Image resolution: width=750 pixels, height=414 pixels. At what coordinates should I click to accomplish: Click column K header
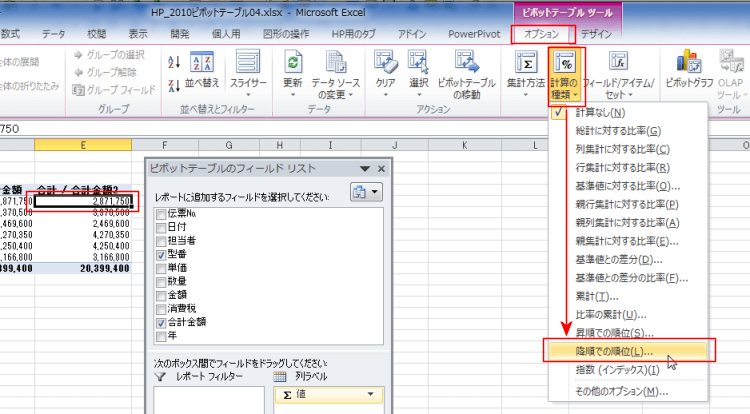464,145
